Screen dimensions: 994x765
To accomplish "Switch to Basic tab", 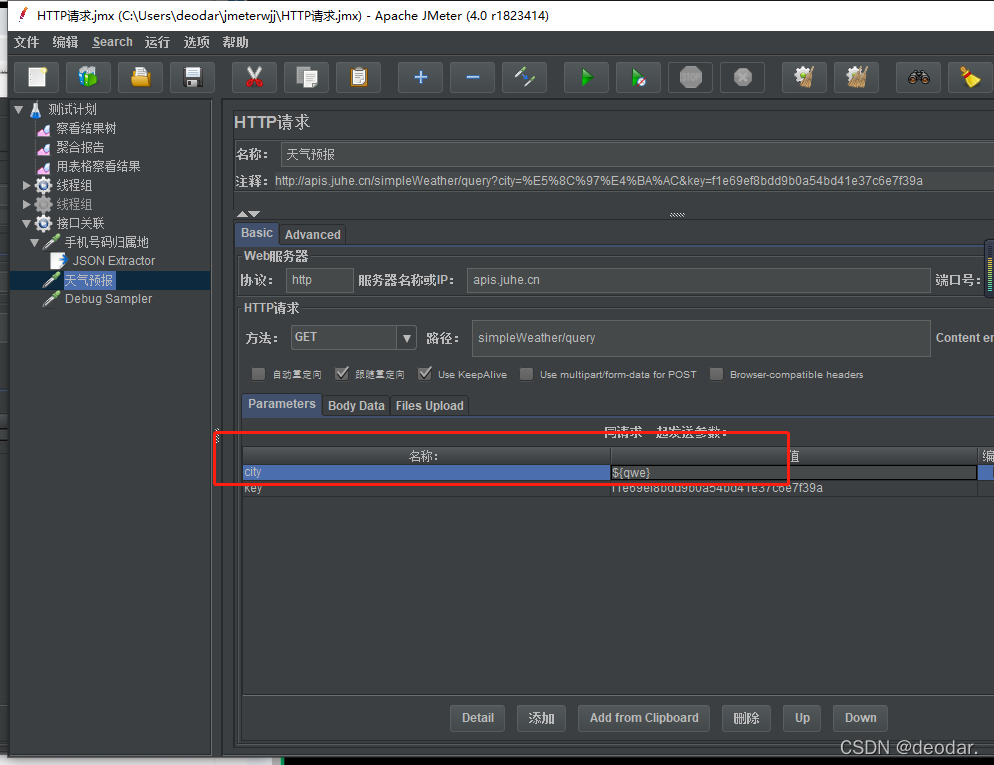I will coord(257,233).
